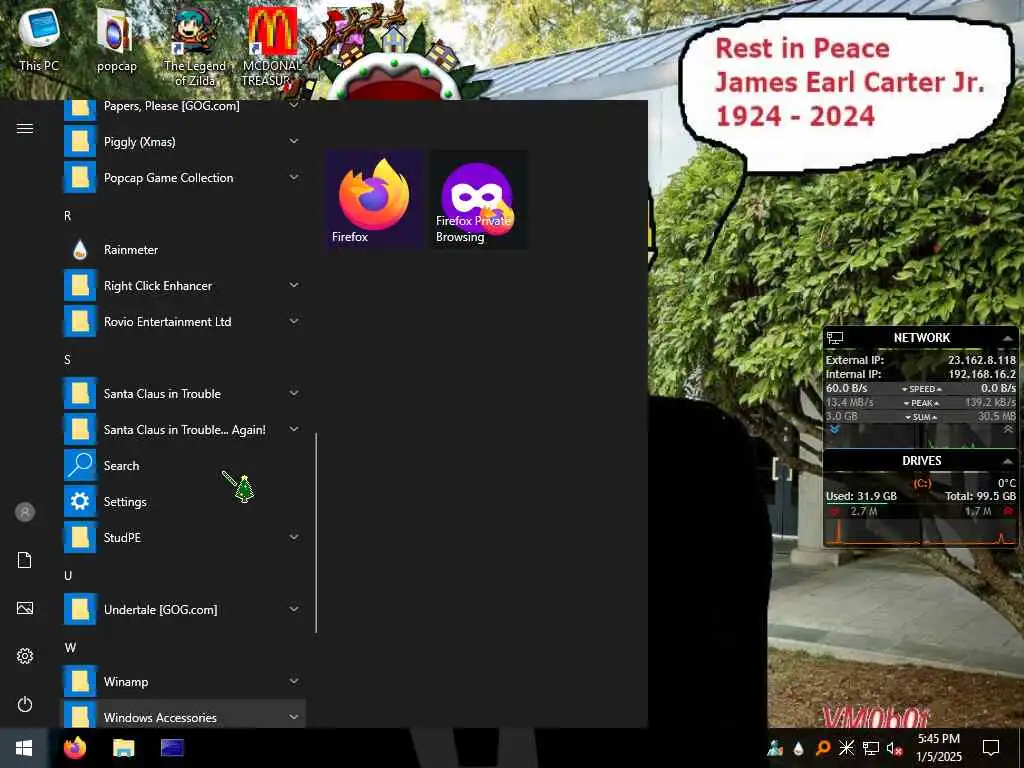
Task: Open the notification center icon
Action: tap(991, 748)
